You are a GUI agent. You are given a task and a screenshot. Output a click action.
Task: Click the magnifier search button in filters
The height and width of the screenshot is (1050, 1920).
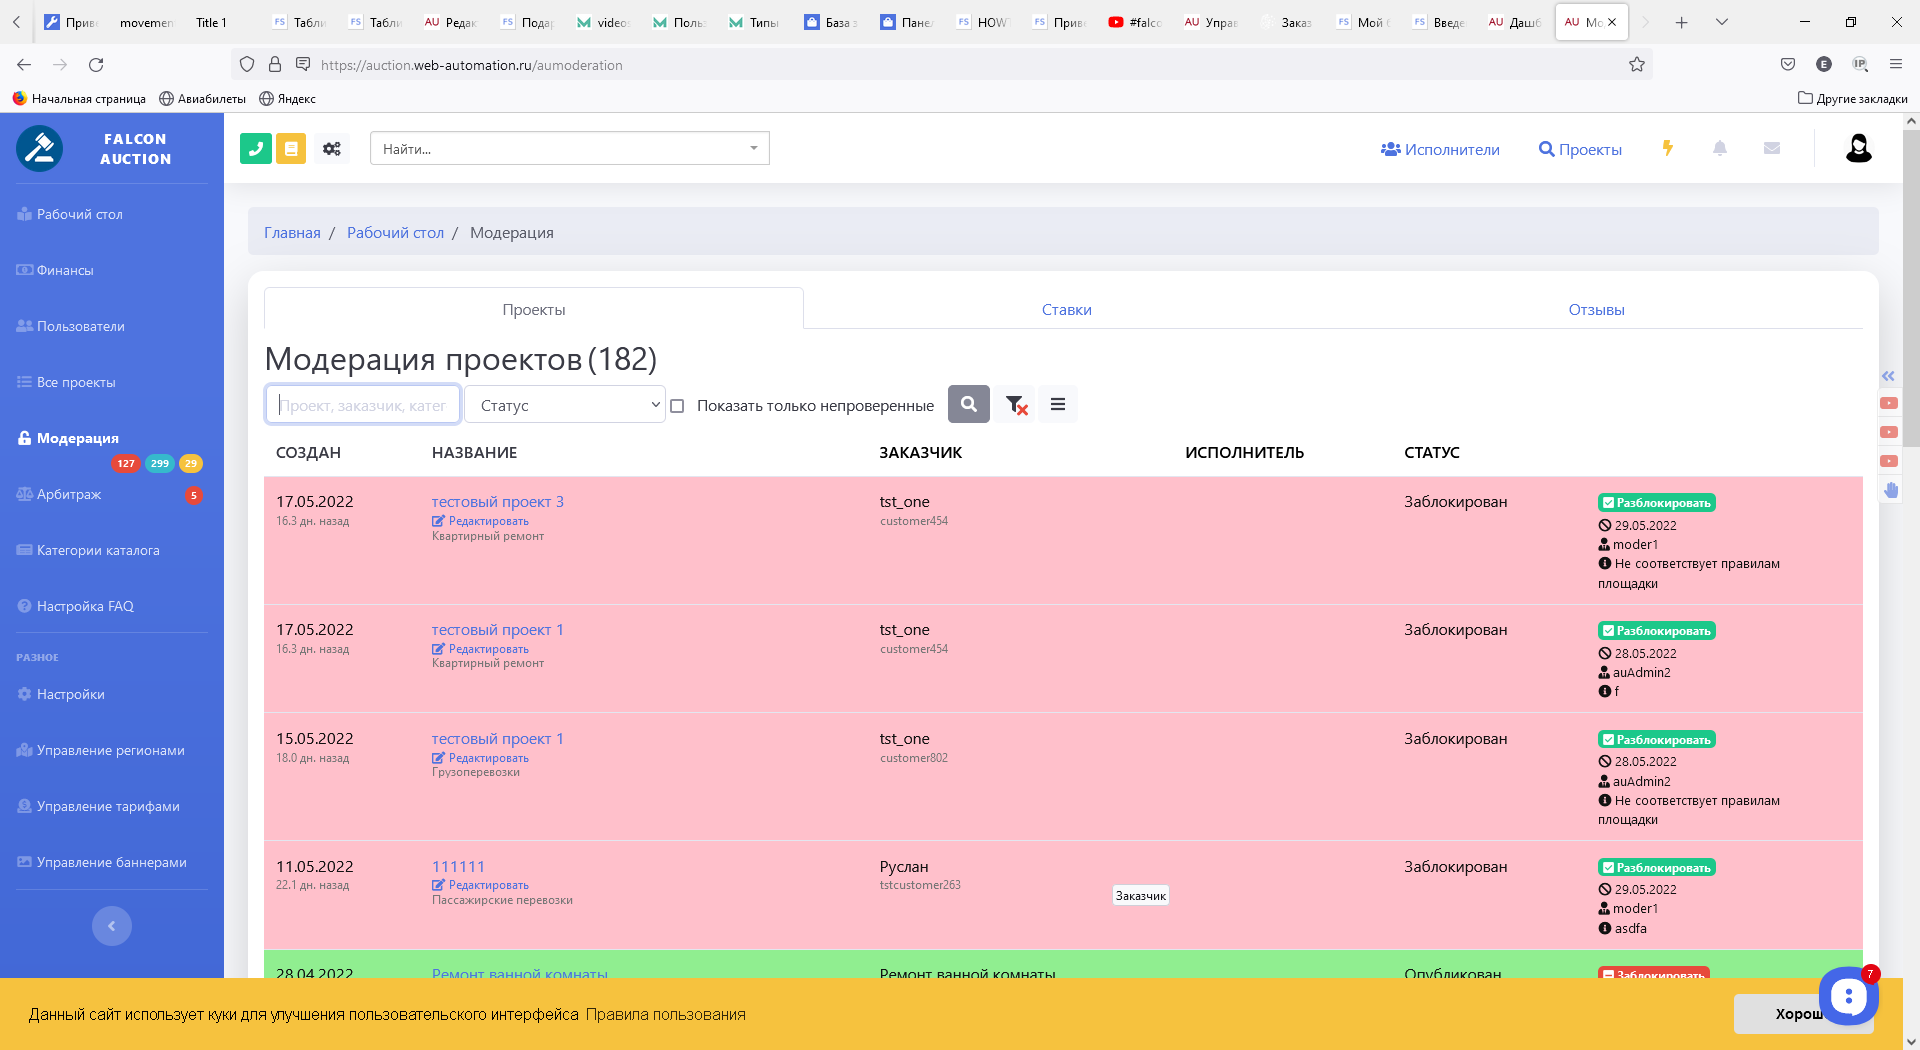click(968, 405)
